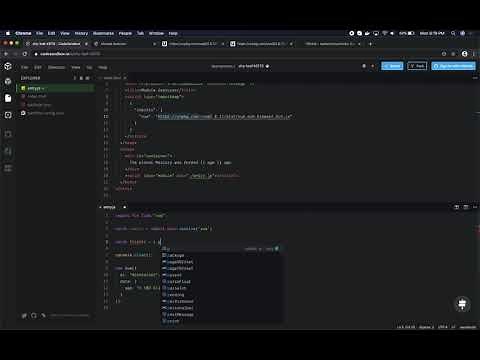Viewport: 480px width, 360px height.
Task: Switch to the first CodeSandbox browser tab
Action: pos(56,44)
